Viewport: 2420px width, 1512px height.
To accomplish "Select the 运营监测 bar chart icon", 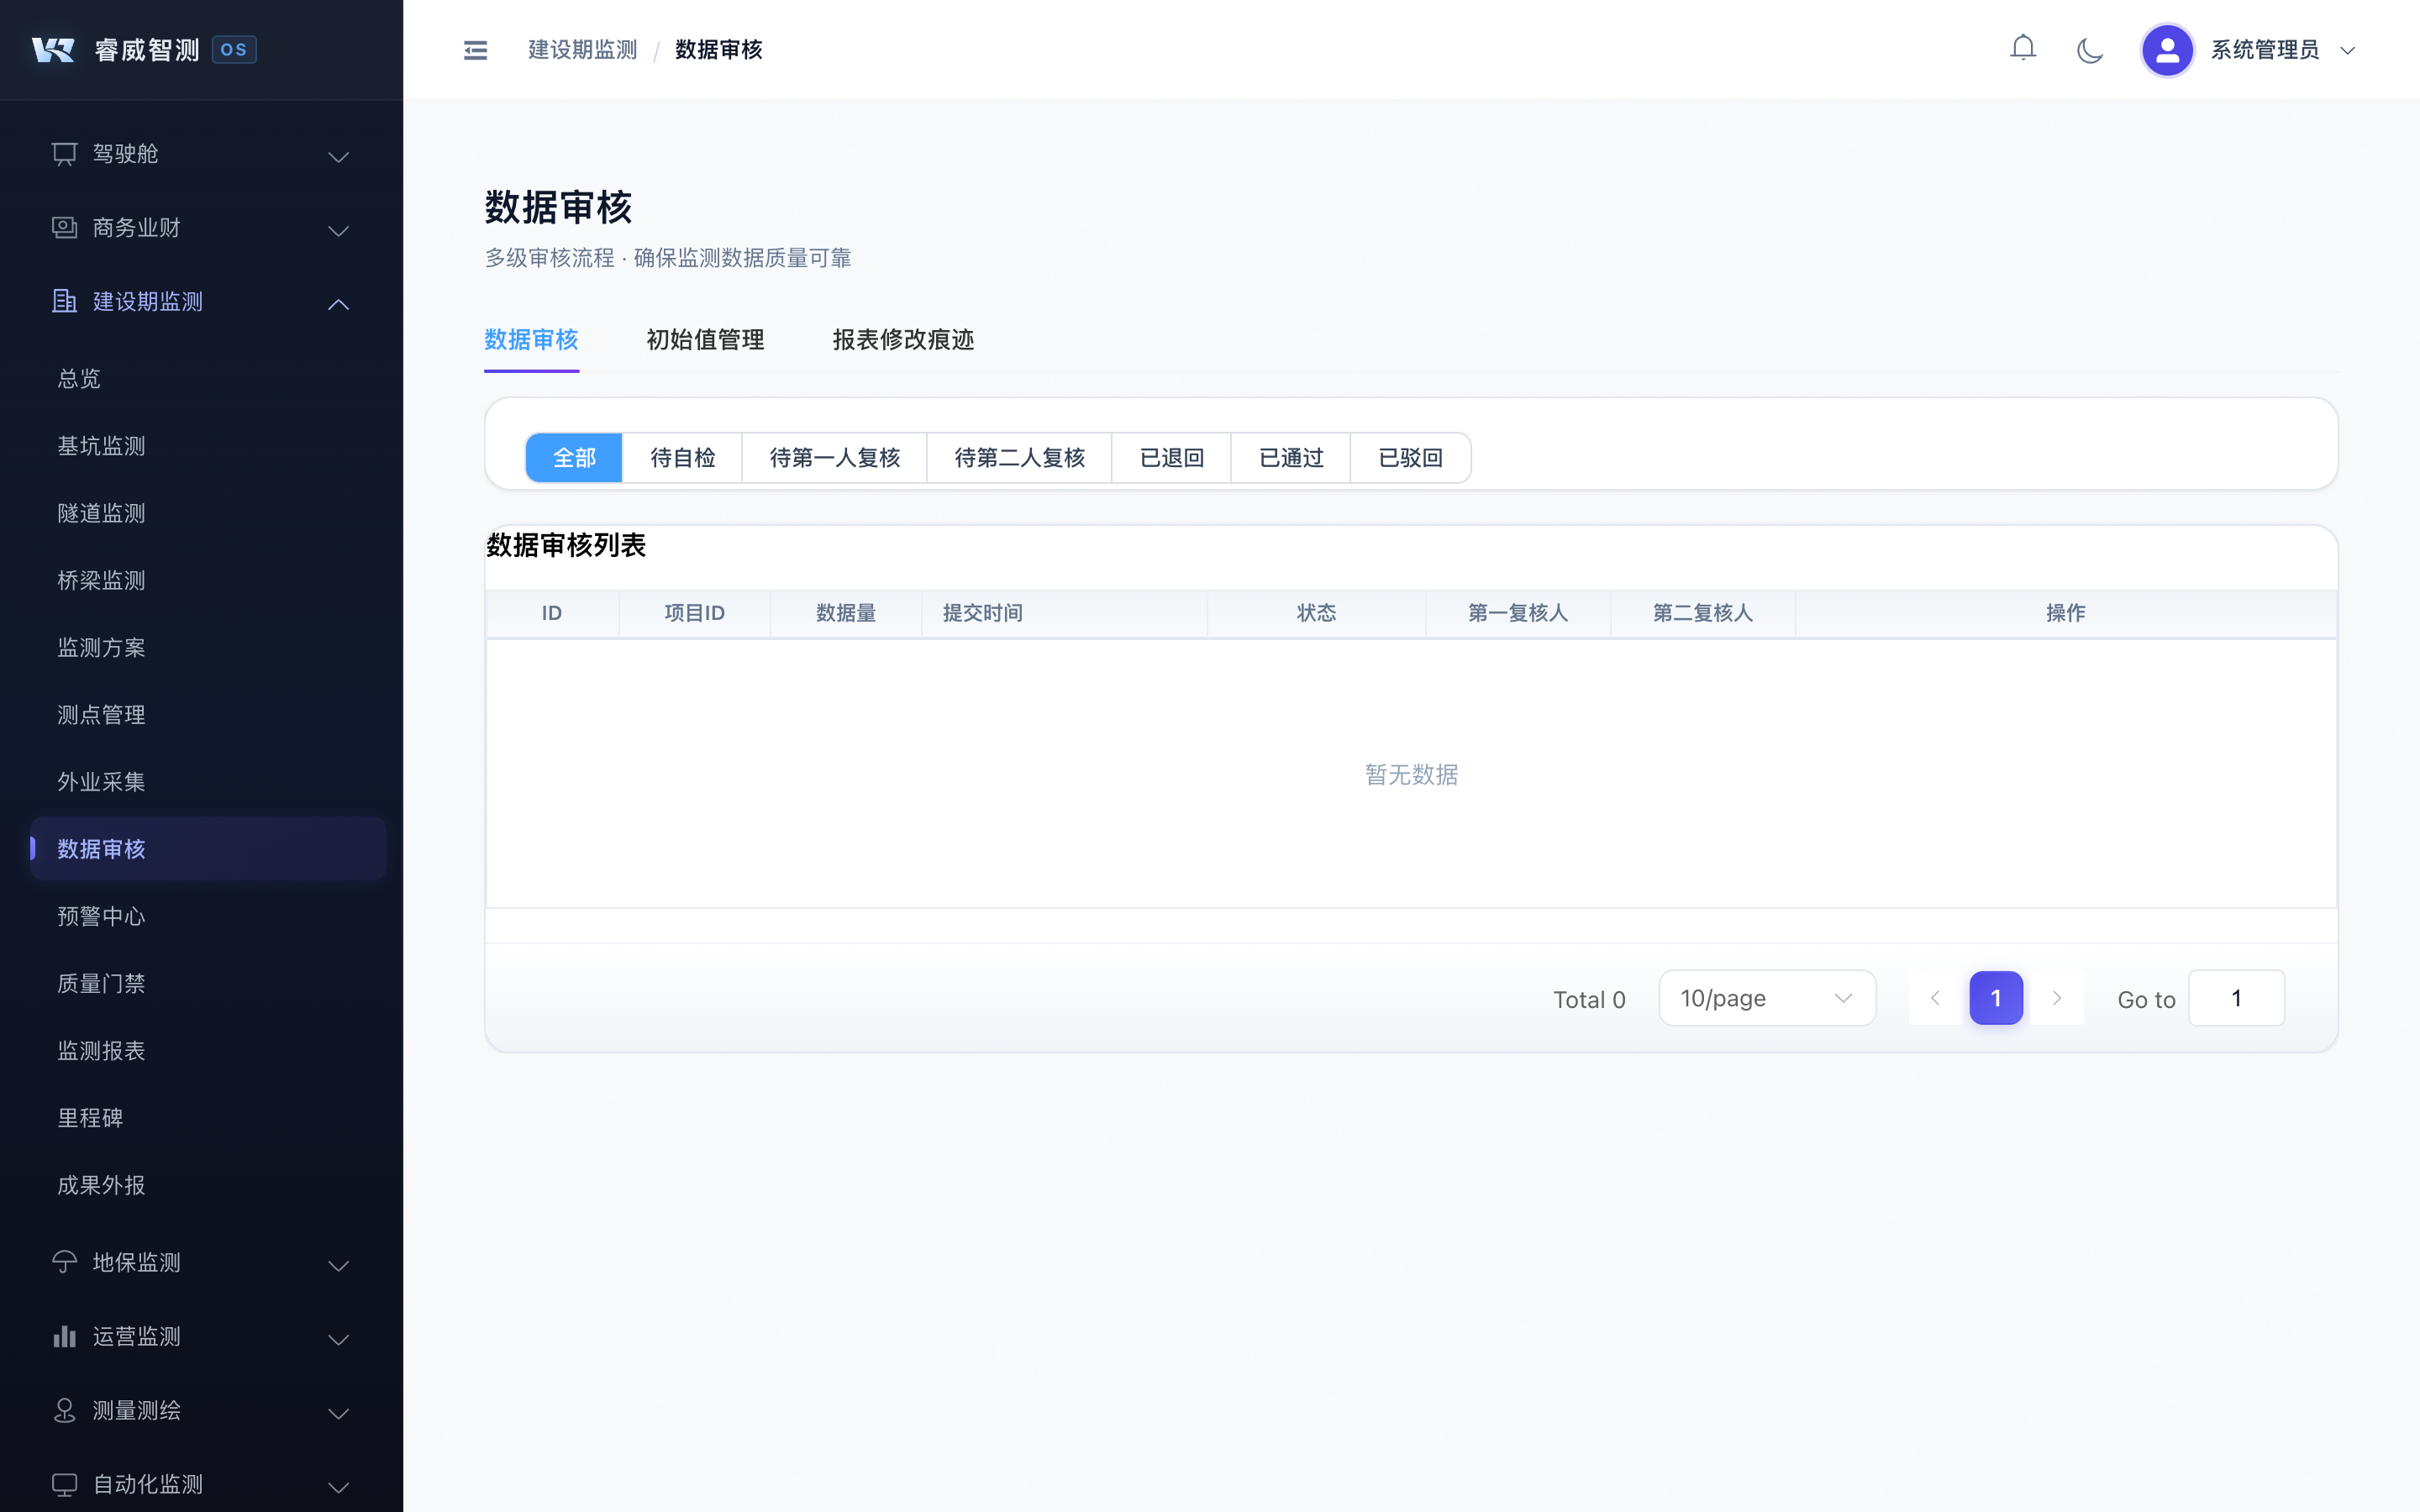I will [x=64, y=1336].
